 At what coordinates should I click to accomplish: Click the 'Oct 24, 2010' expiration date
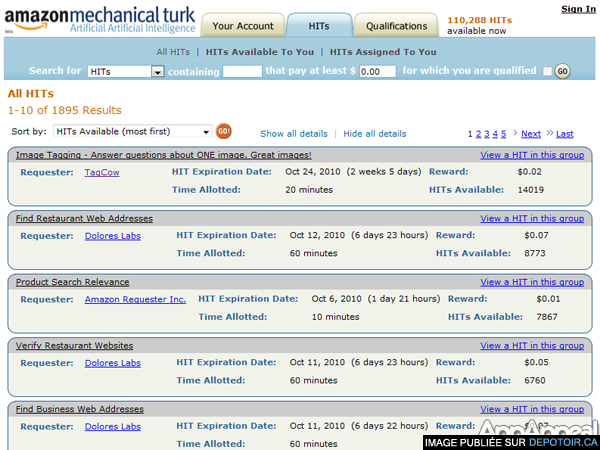[313, 172]
